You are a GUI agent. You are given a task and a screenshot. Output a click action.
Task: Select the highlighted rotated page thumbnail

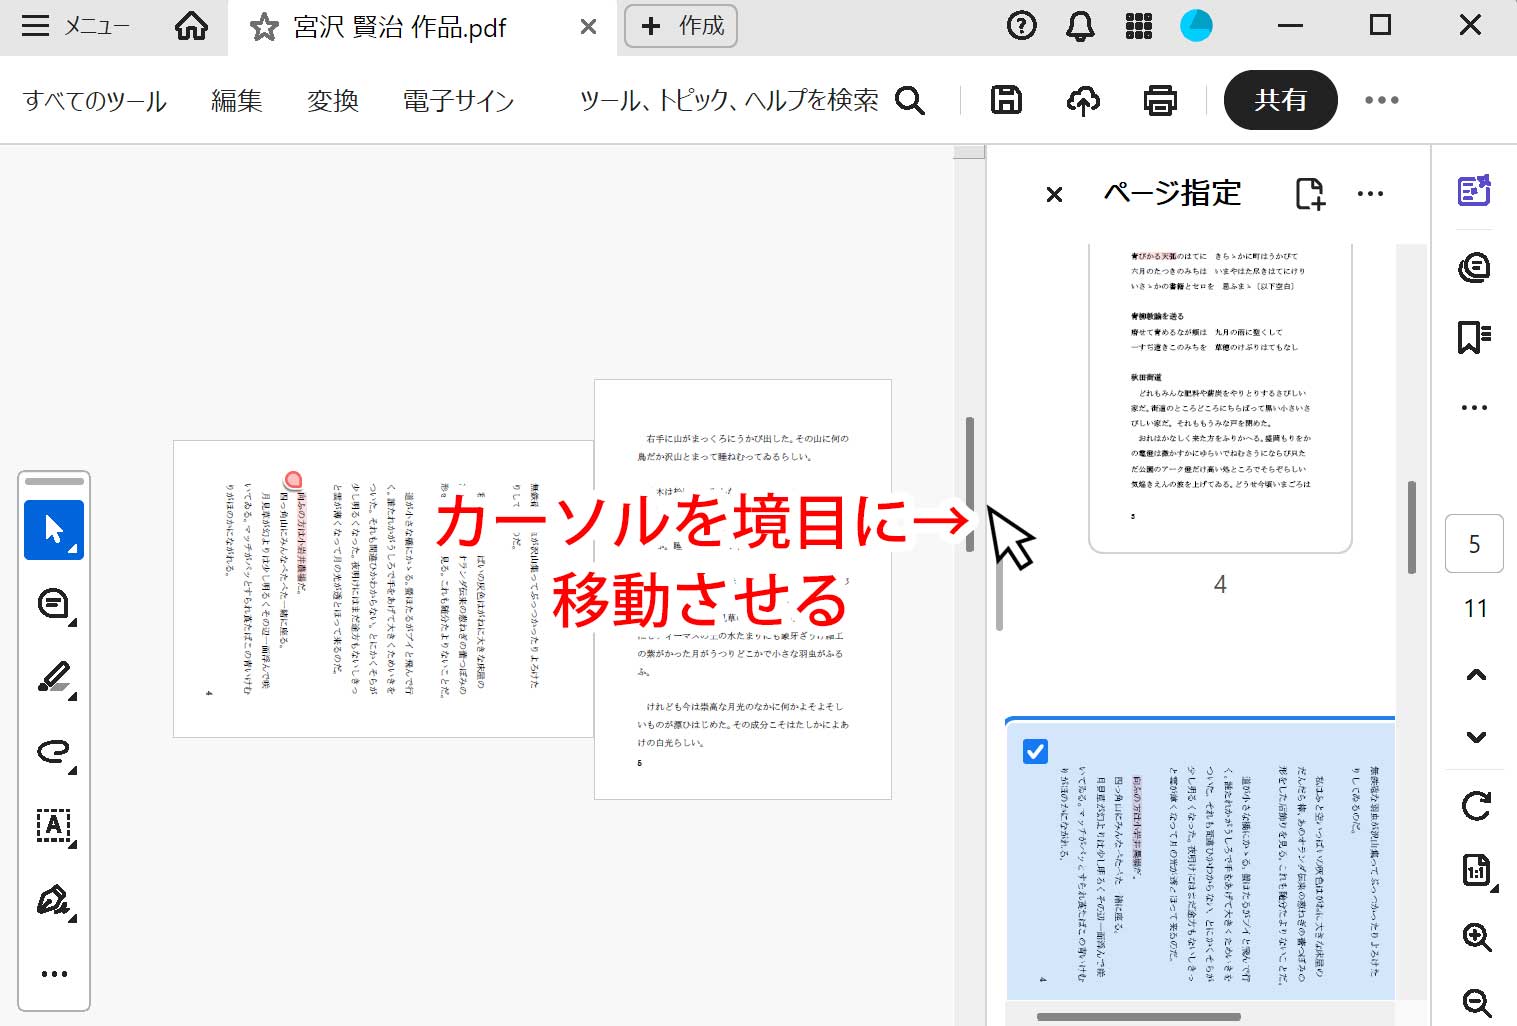click(1200, 860)
